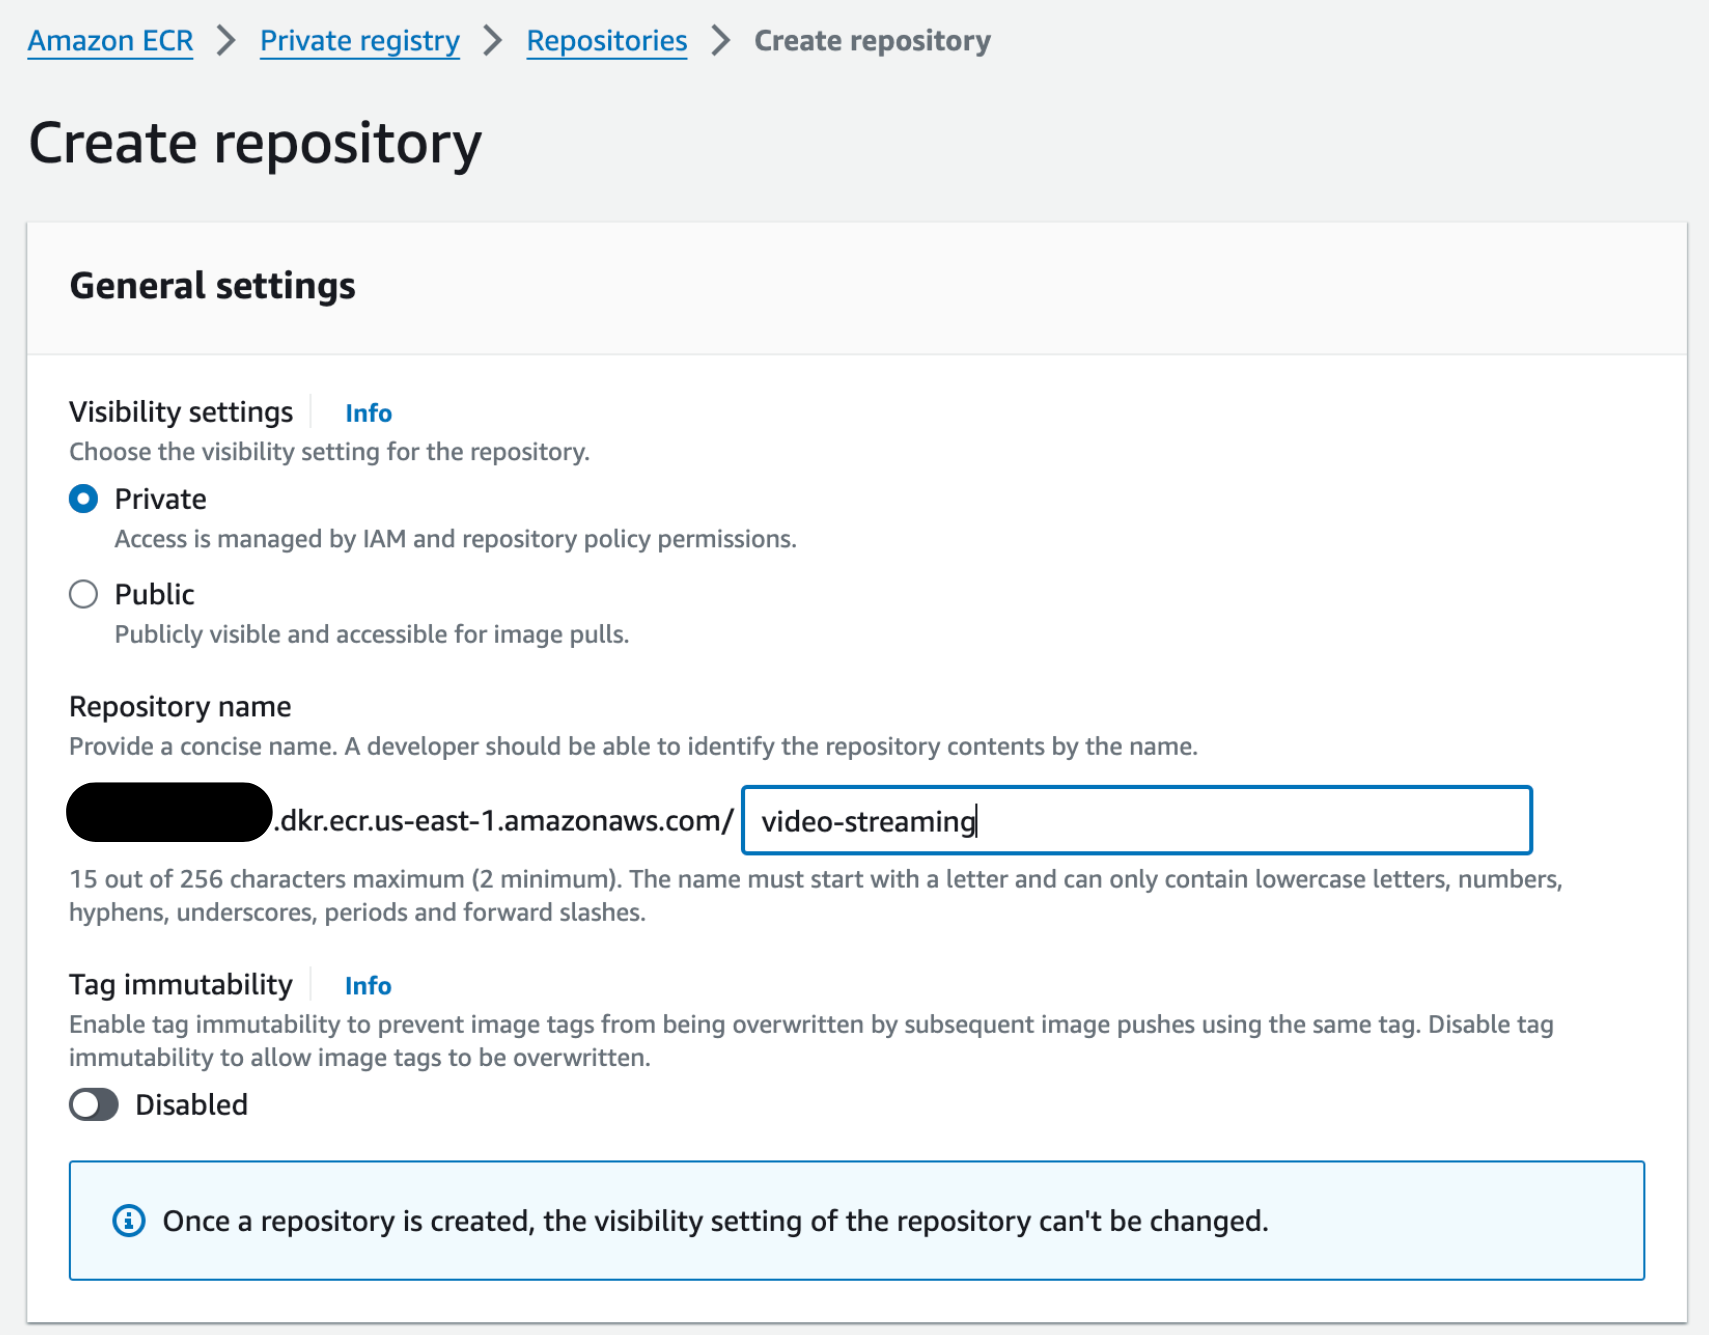Click the Public radio label text
Image resolution: width=1709 pixels, height=1335 pixels.
(x=154, y=594)
